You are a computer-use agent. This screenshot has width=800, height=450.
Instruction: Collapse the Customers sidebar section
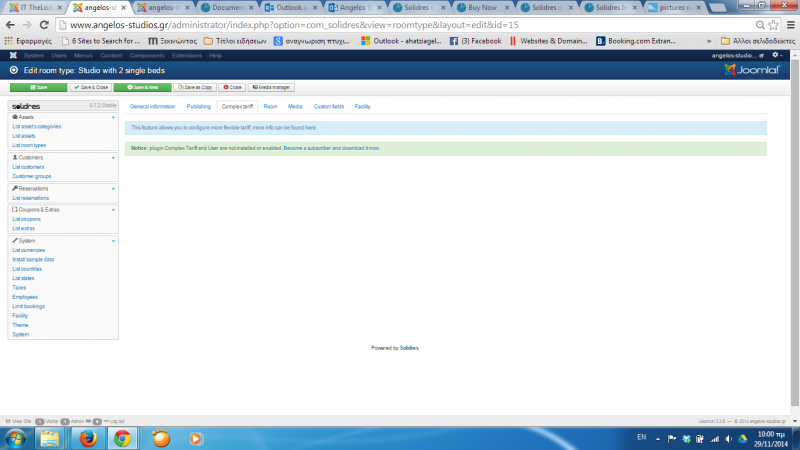tap(114, 157)
